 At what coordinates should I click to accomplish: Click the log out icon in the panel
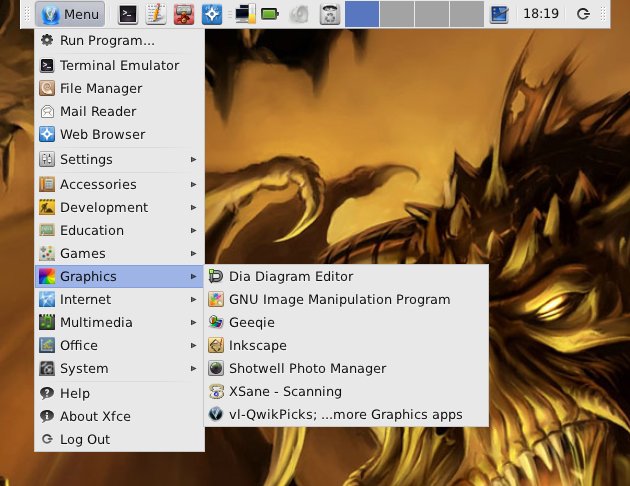[584, 14]
